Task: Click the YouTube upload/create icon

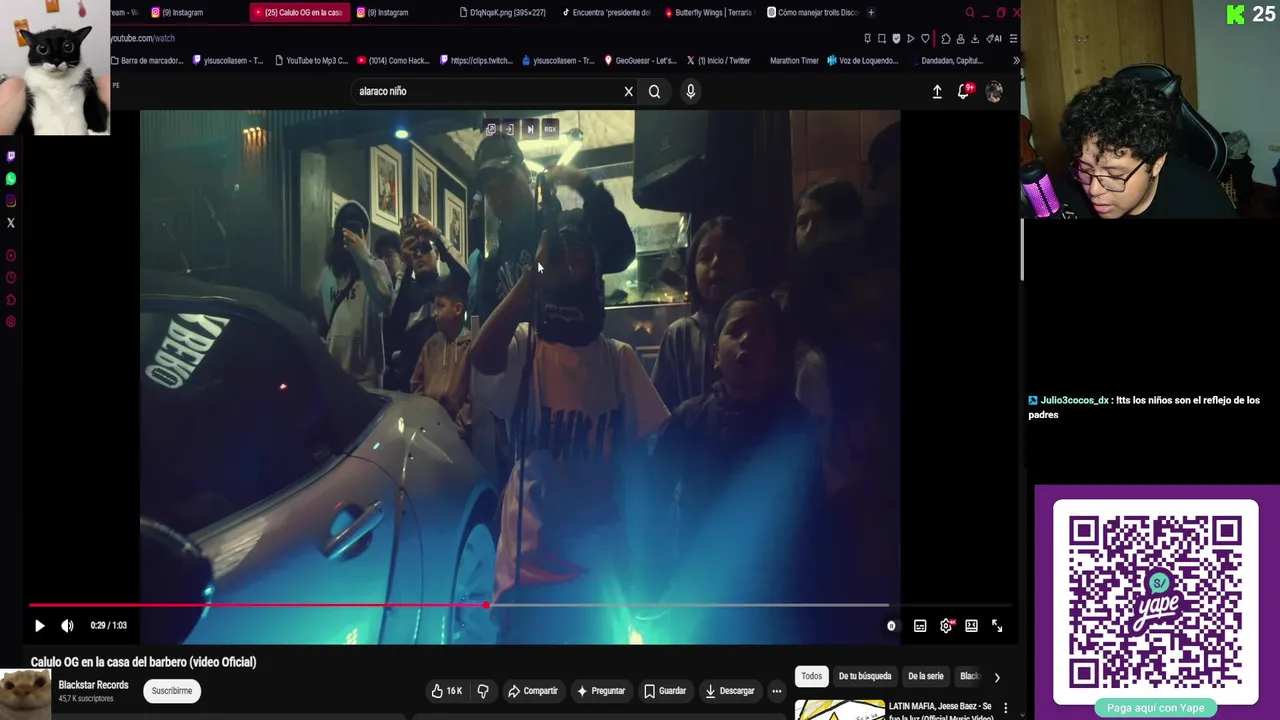Action: pyautogui.click(x=937, y=91)
